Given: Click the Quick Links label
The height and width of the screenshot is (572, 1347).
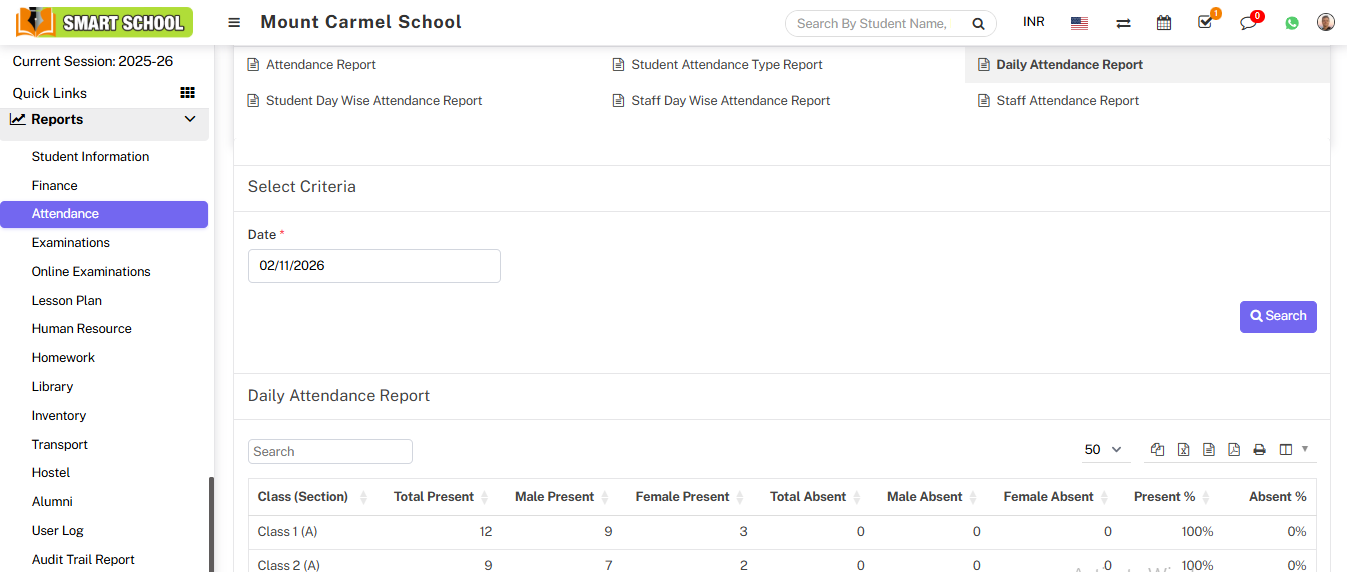Looking at the screenshot, I should tap(50, 93).
